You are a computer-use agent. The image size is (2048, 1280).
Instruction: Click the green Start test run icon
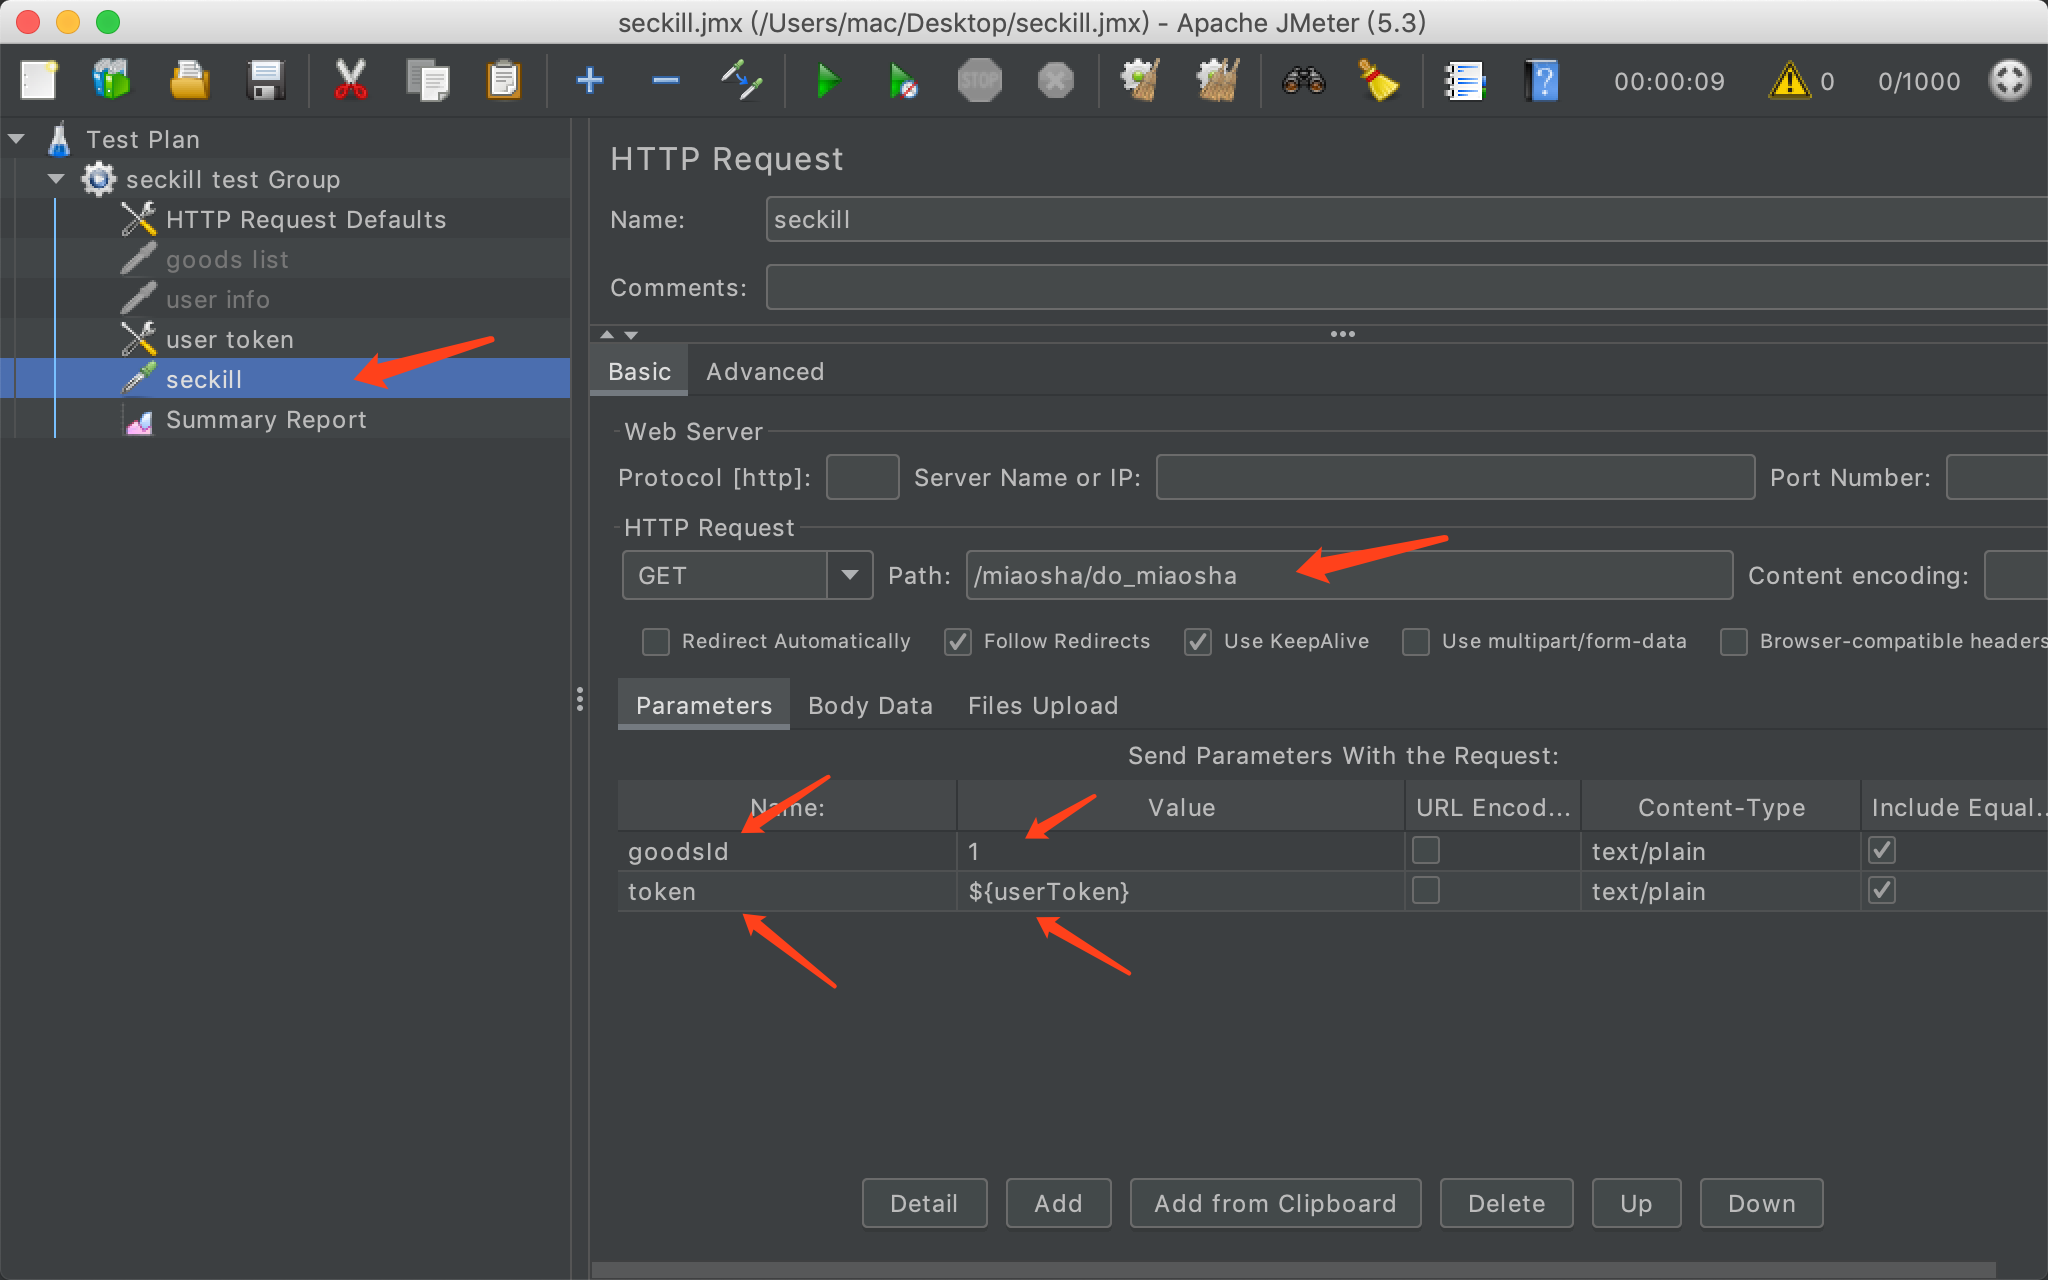point(827,81)
